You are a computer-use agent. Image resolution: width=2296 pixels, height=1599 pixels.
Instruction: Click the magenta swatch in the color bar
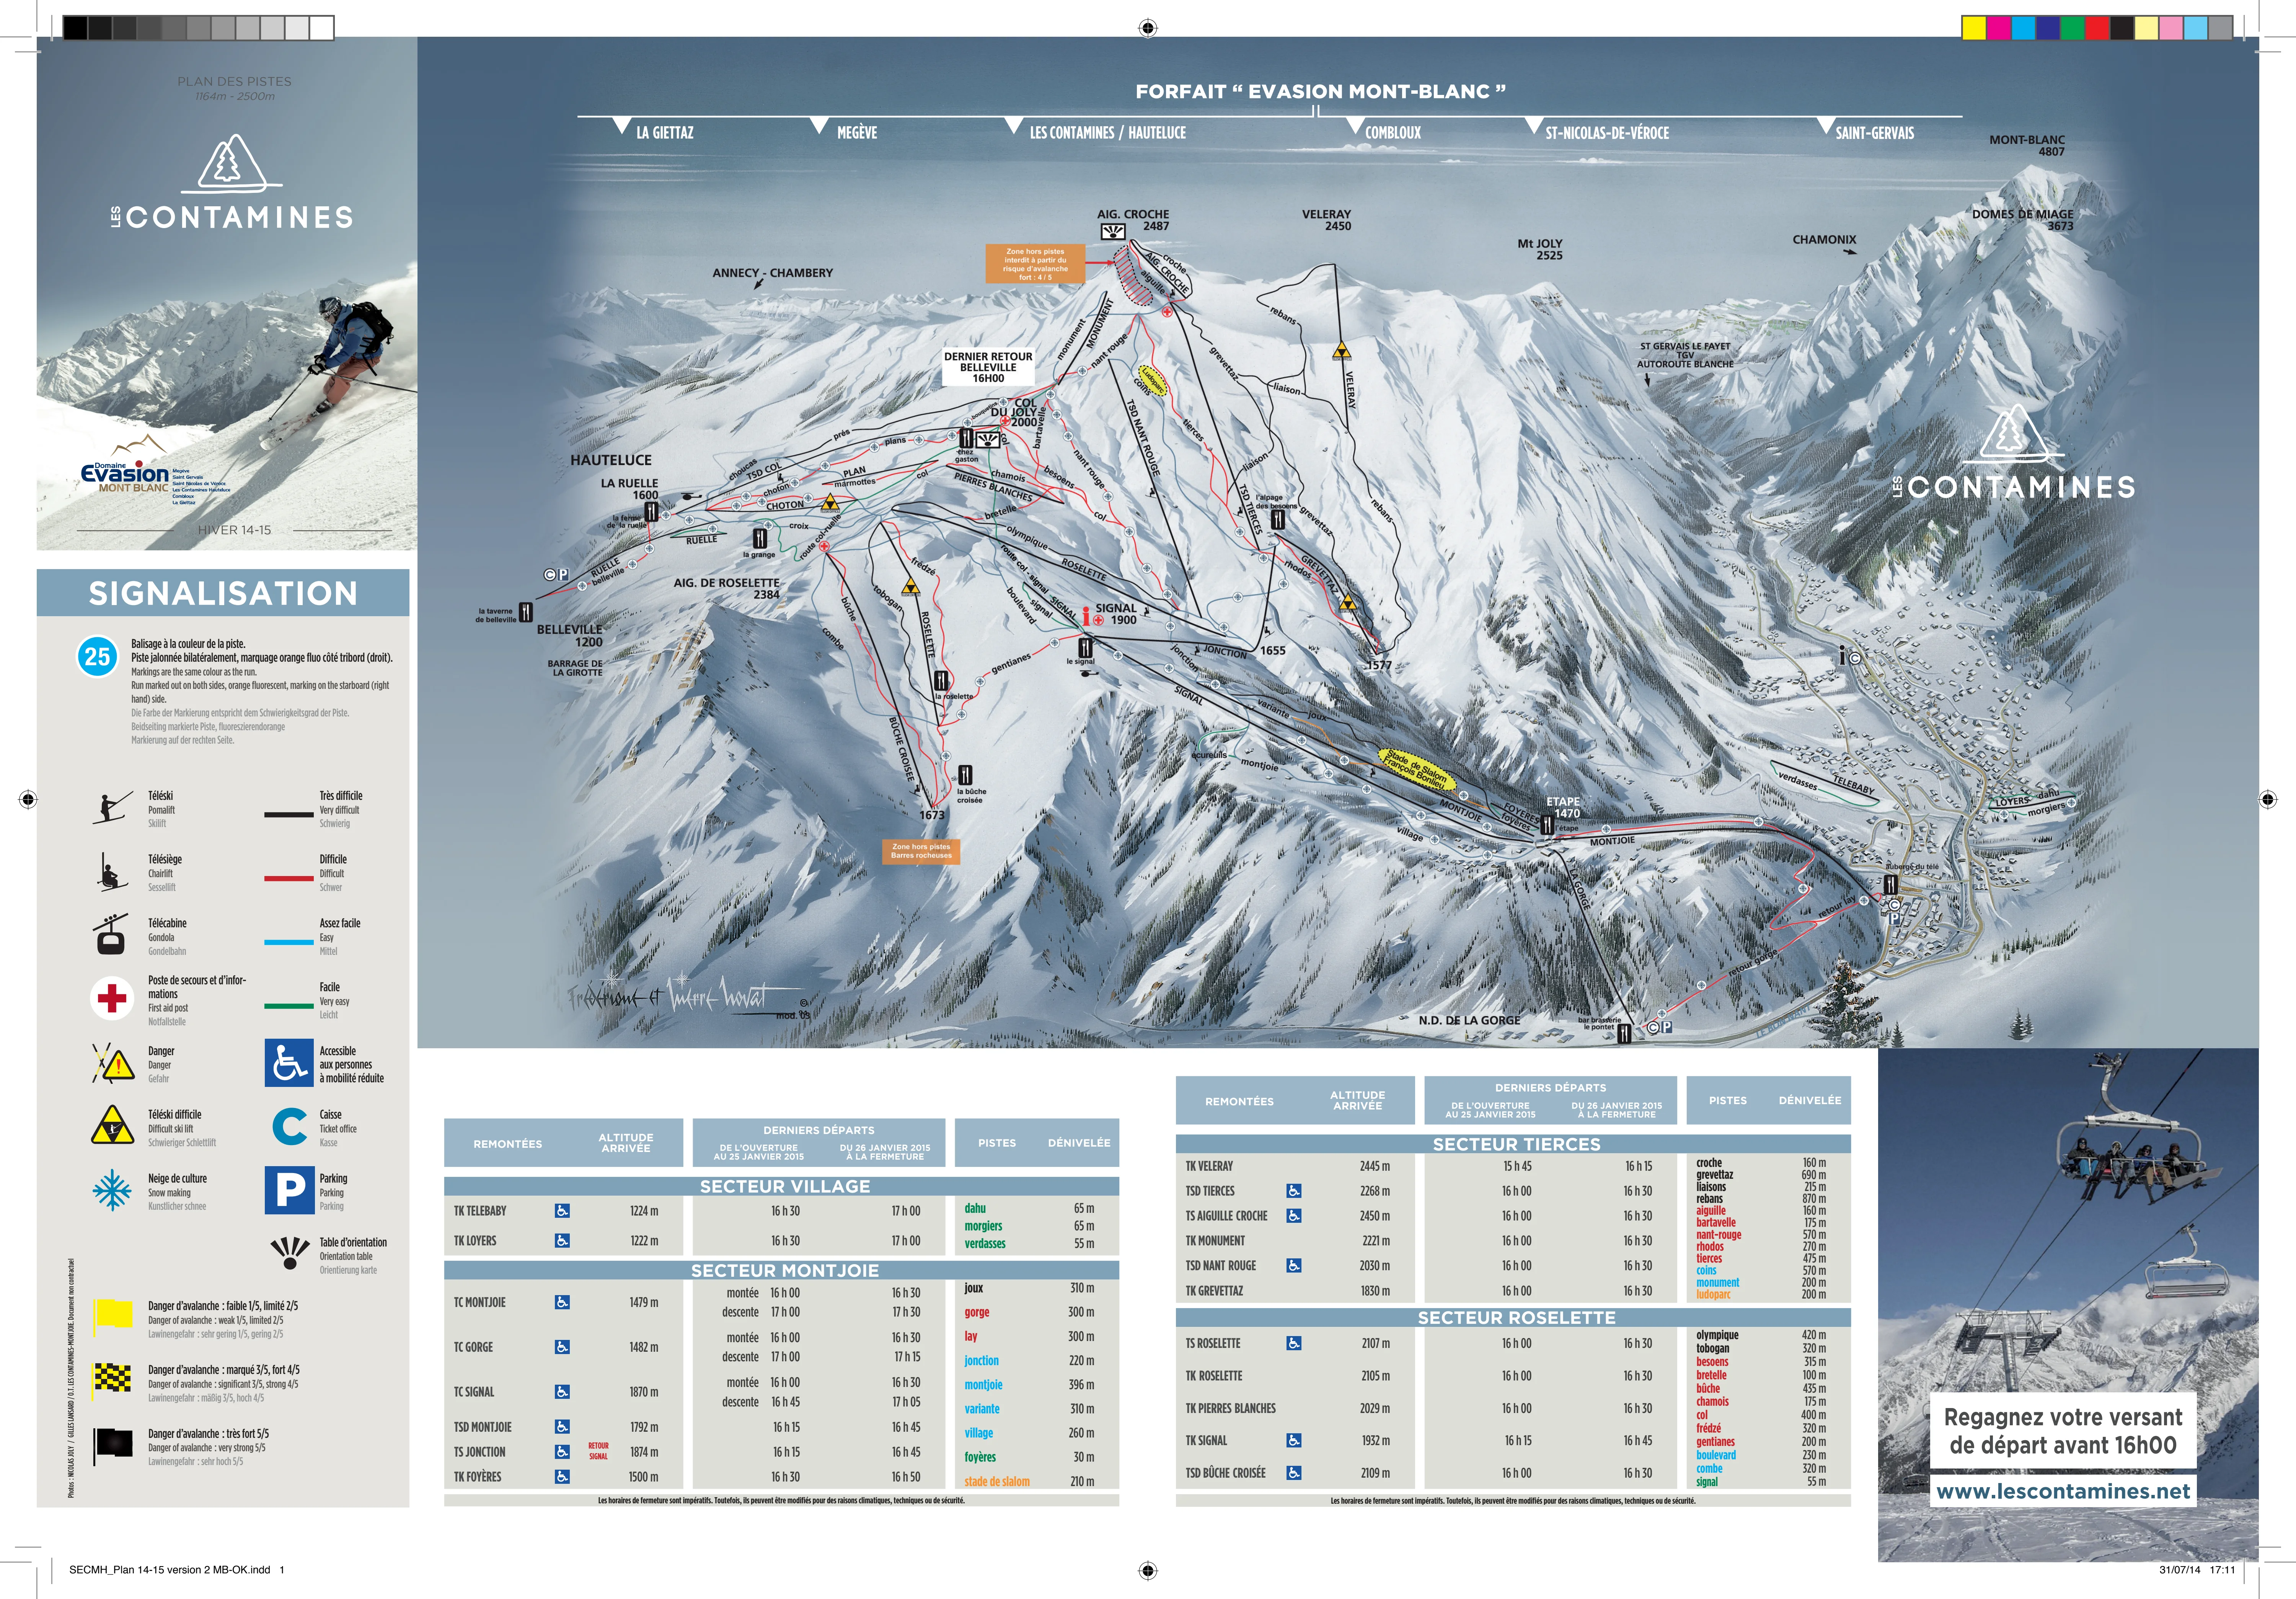1998,28
